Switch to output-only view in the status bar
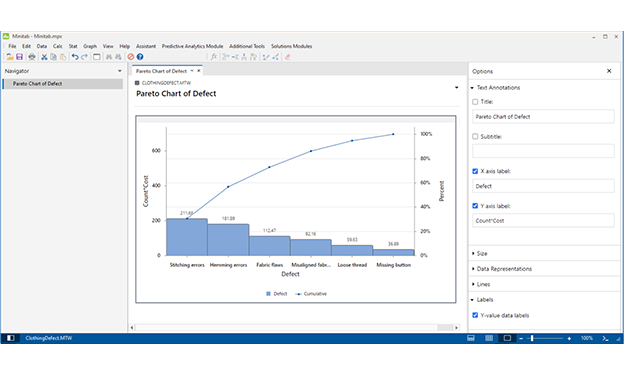This screenshot has width=624, height=375. [x=507, y=338]
